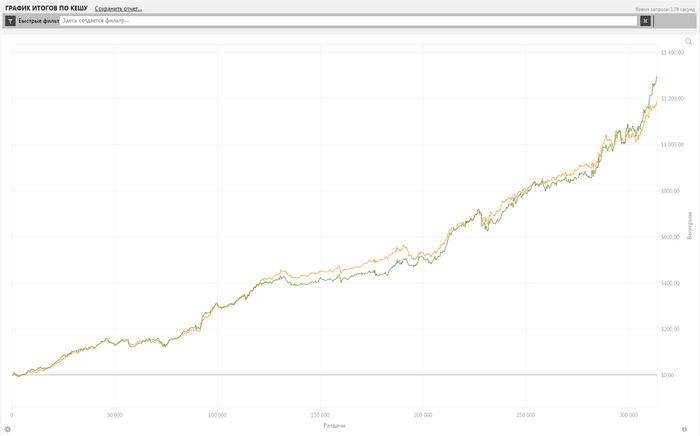Click the $400,00 axis label
The width and height of the screenshot is (700, 436).
click(671, 283)
